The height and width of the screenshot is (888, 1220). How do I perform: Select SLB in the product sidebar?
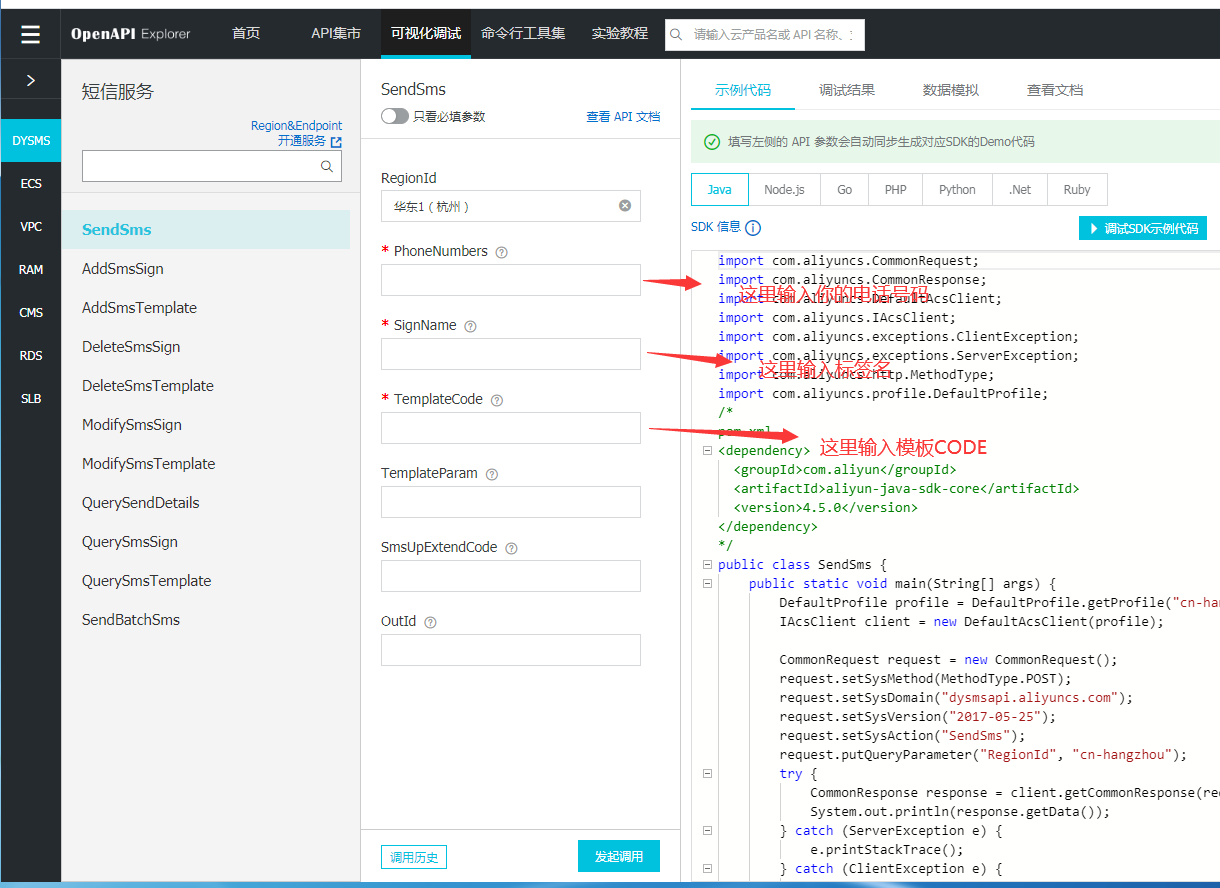(x=30, y=399)
